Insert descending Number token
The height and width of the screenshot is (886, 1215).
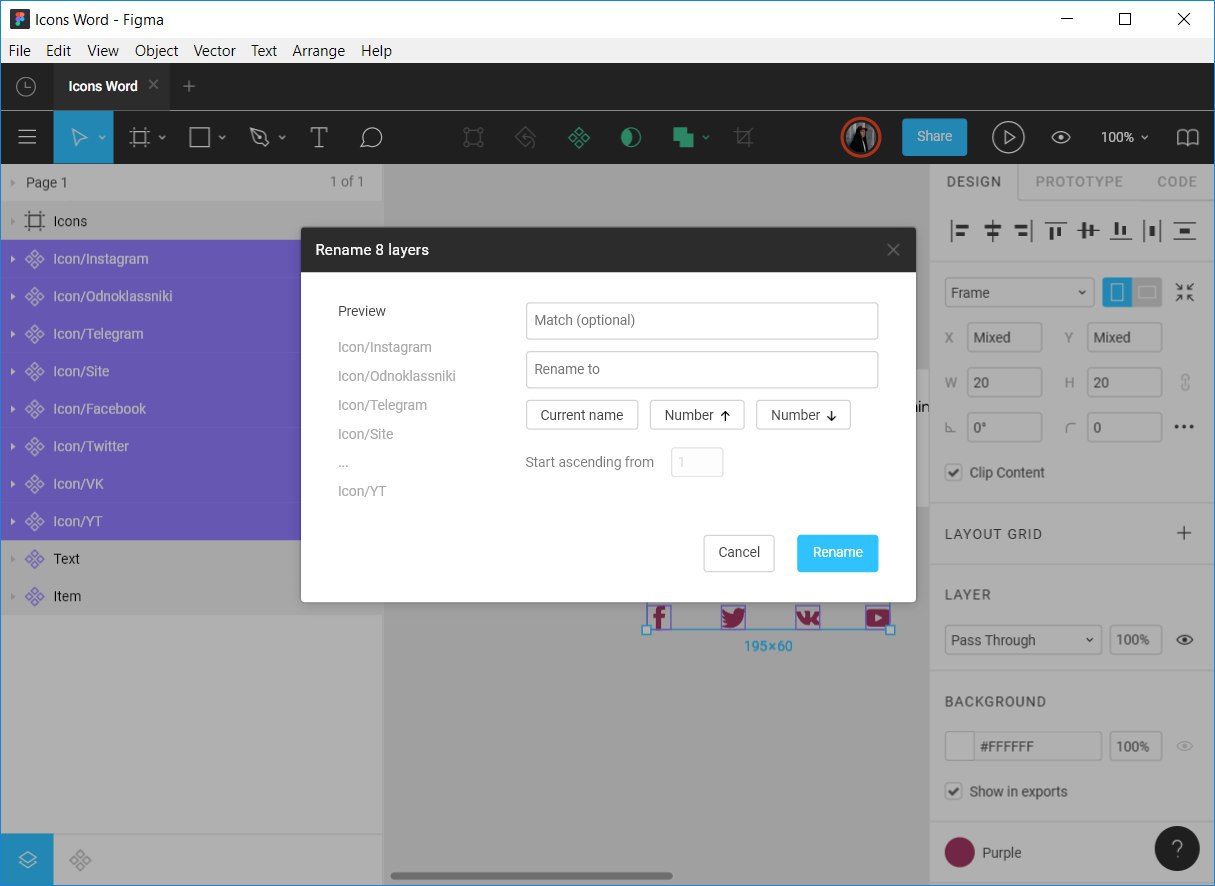pos(804,415)
